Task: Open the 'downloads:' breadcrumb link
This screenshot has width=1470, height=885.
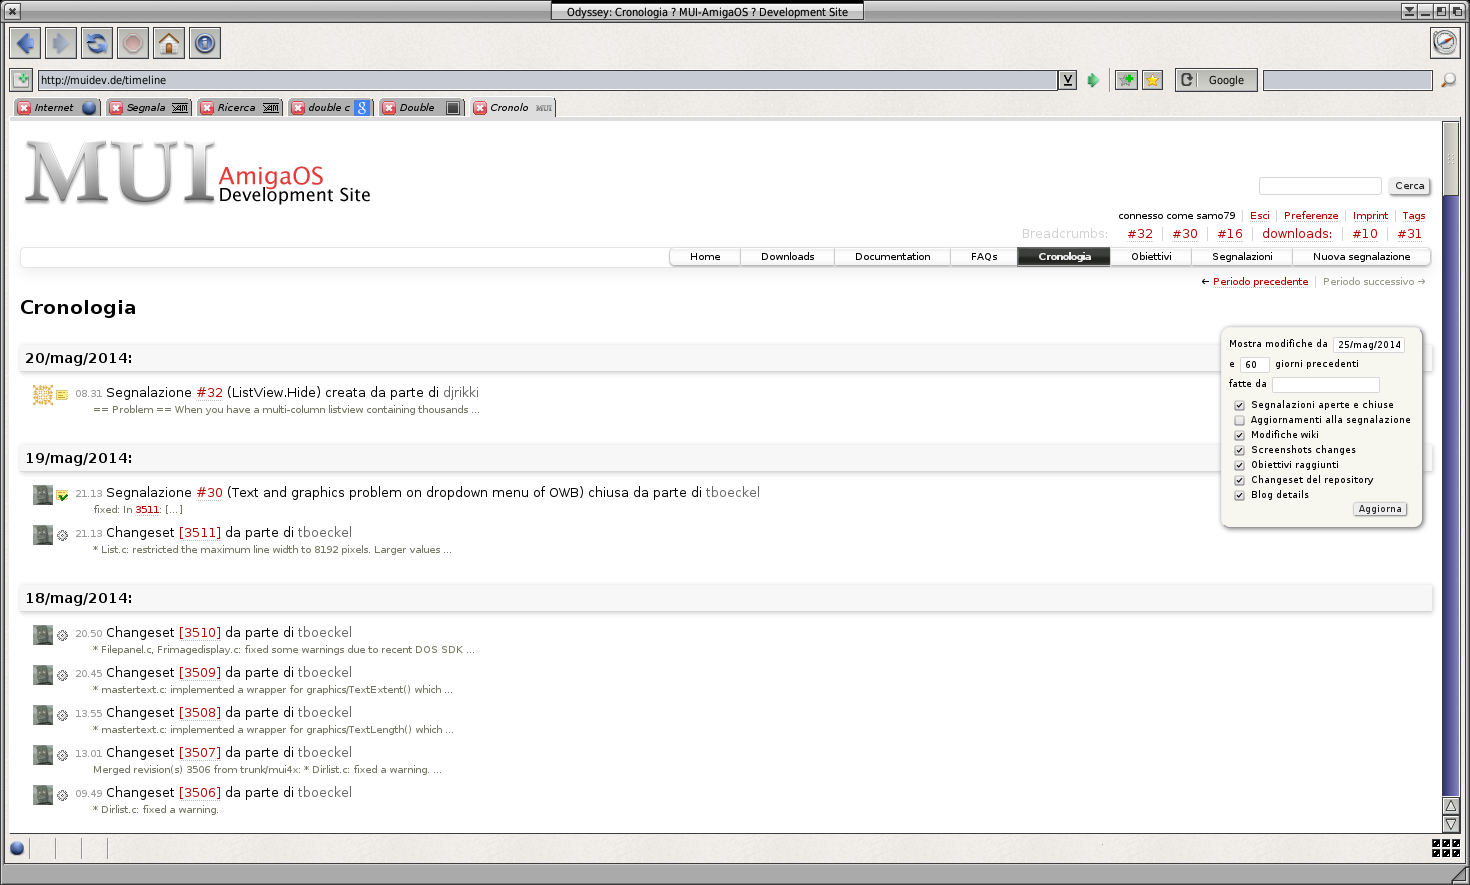Action: click(1297, 234)
